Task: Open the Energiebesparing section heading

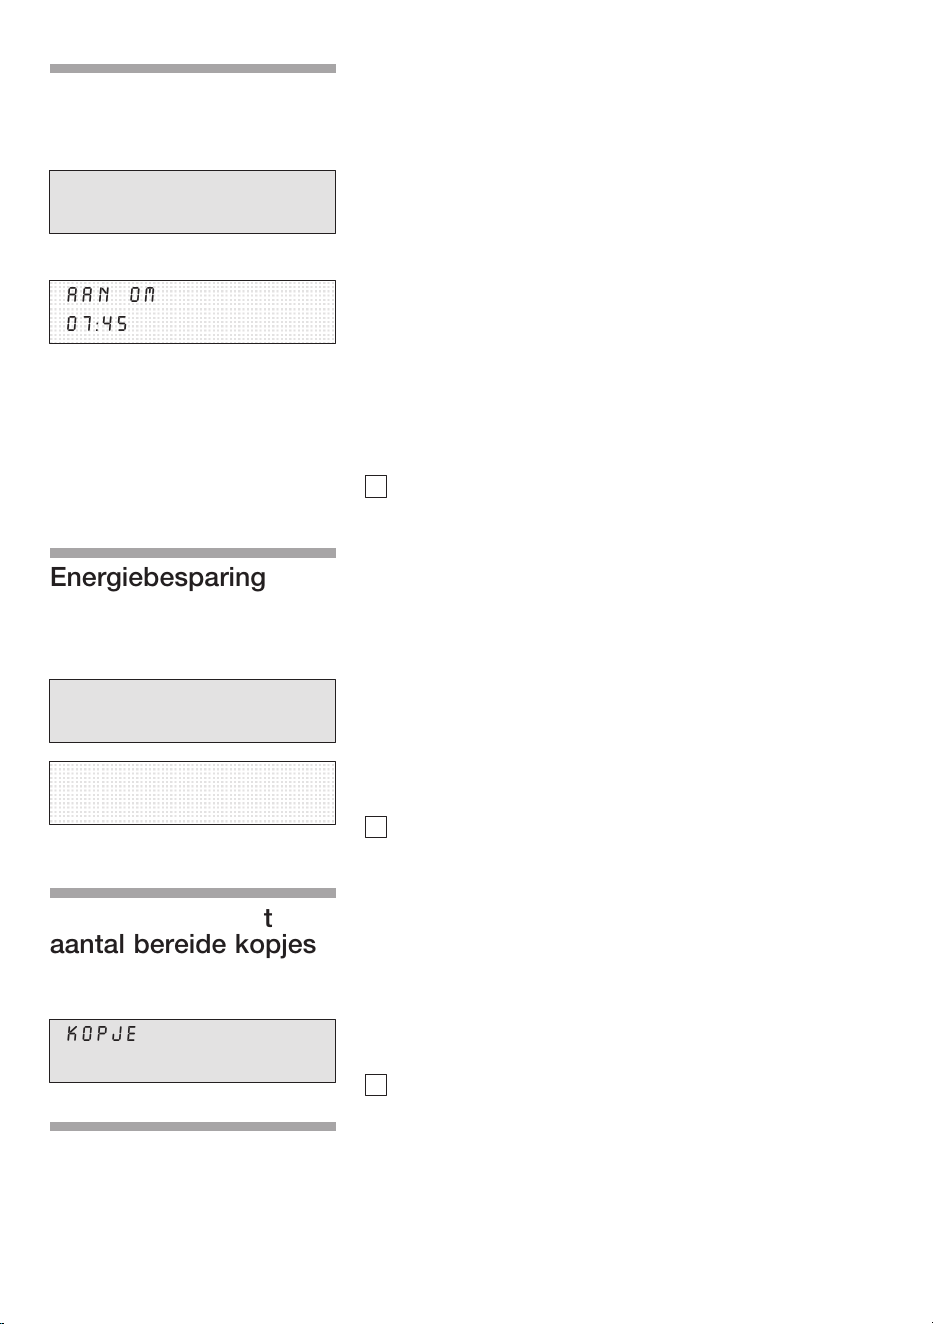Action: pyautogui.click(x=158, y=578)
